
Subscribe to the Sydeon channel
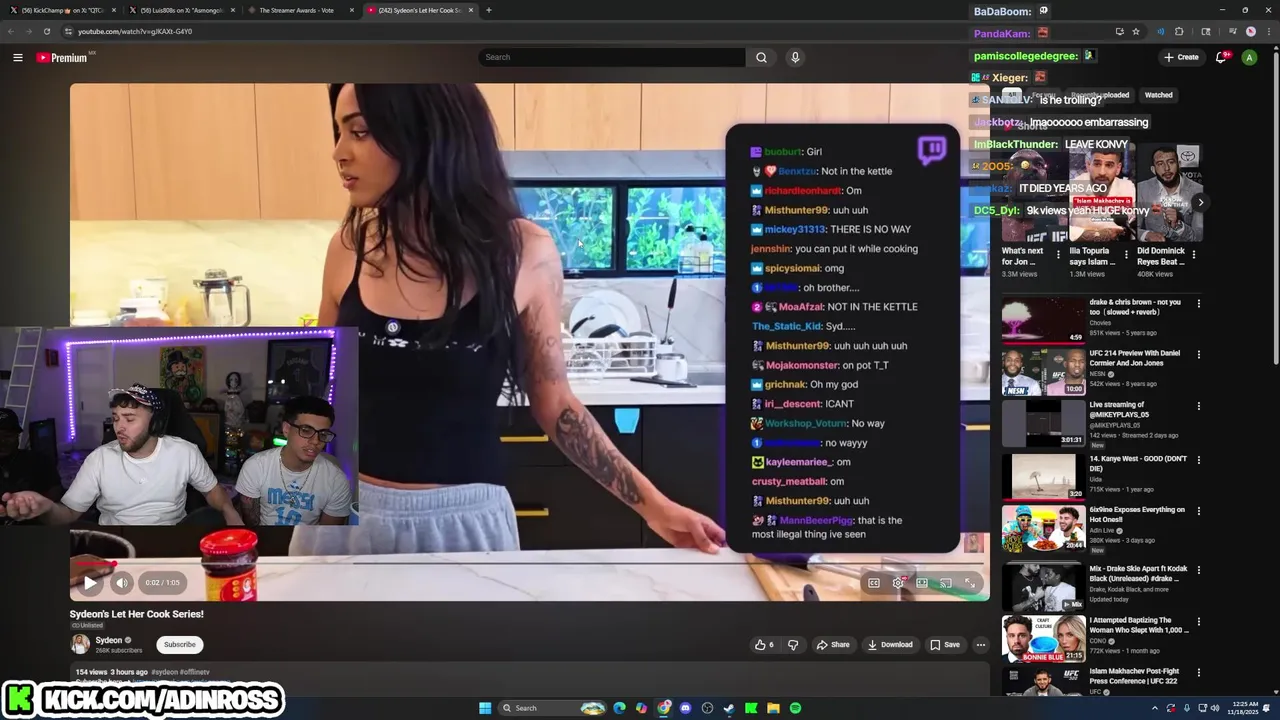coord(180,645)
